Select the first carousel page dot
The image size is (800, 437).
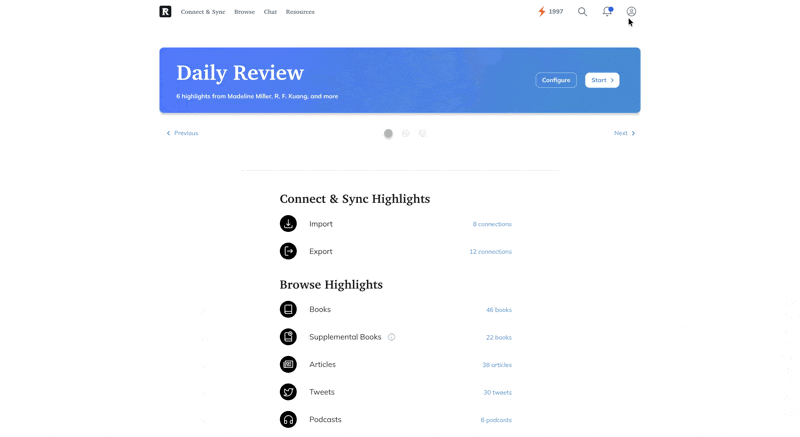coord(388,134)
